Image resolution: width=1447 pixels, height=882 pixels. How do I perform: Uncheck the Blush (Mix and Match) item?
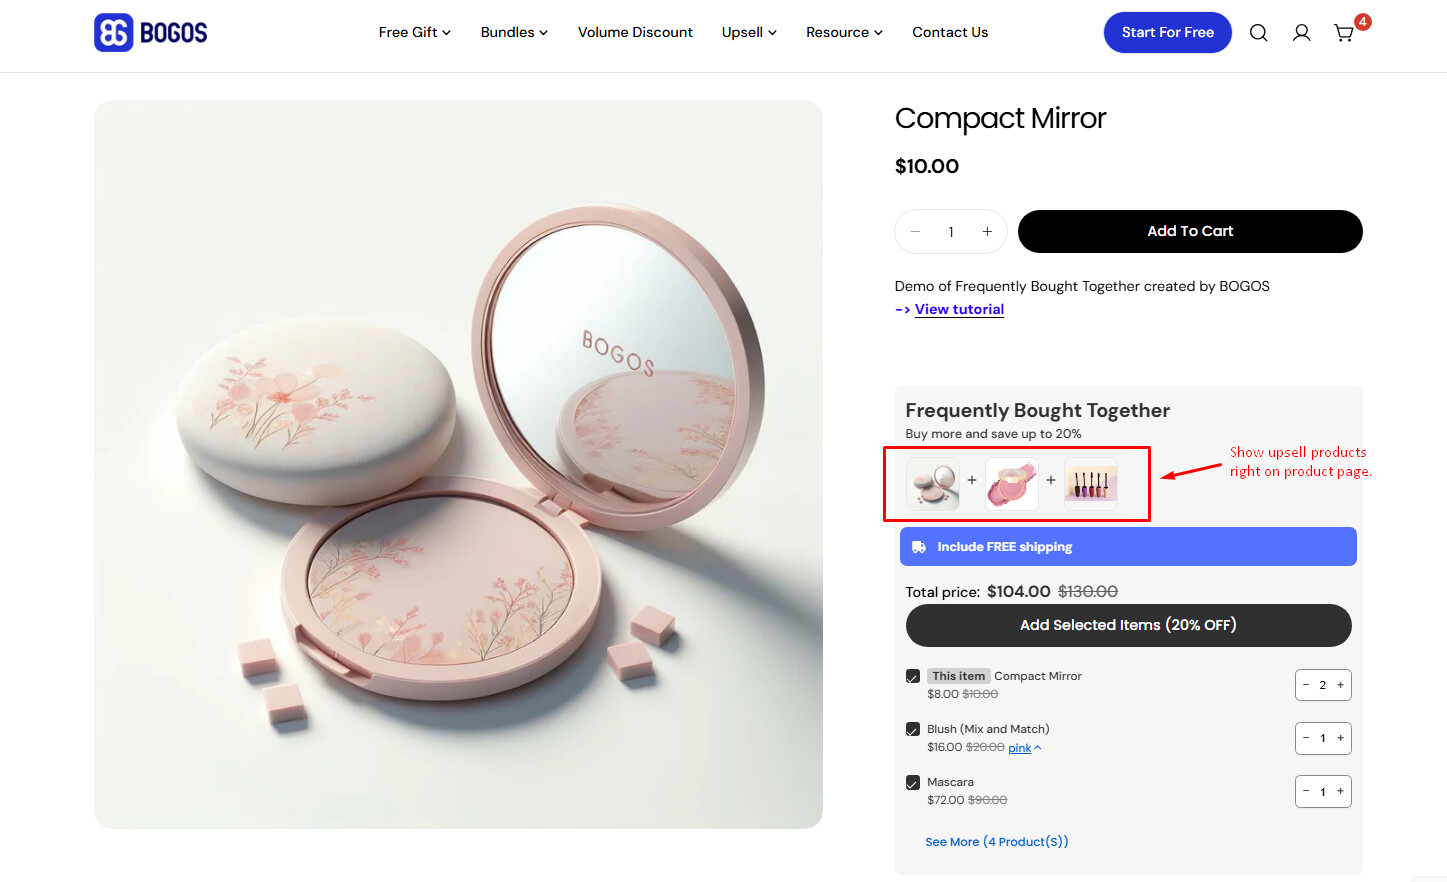click(x=913, y=730)
